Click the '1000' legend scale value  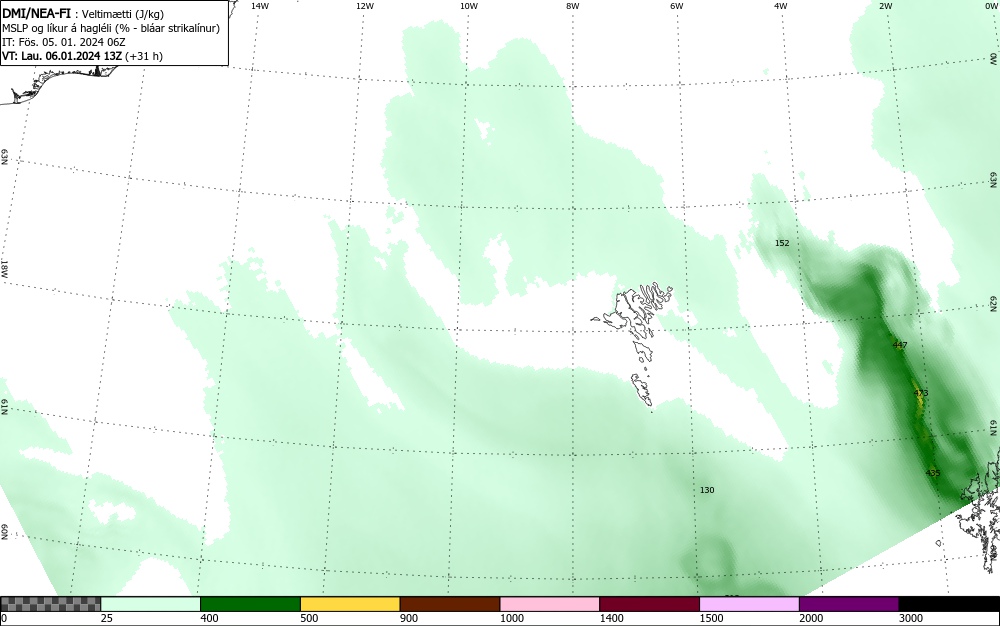(x=511, y=618)
